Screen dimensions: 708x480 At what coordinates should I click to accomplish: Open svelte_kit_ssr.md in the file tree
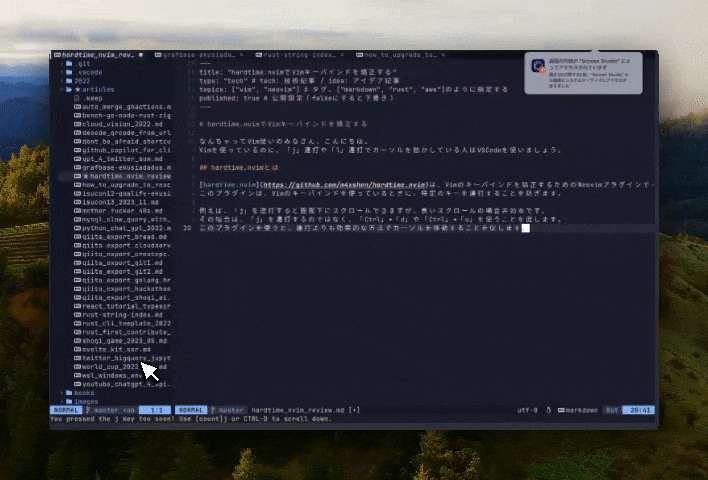click(116, 350)
